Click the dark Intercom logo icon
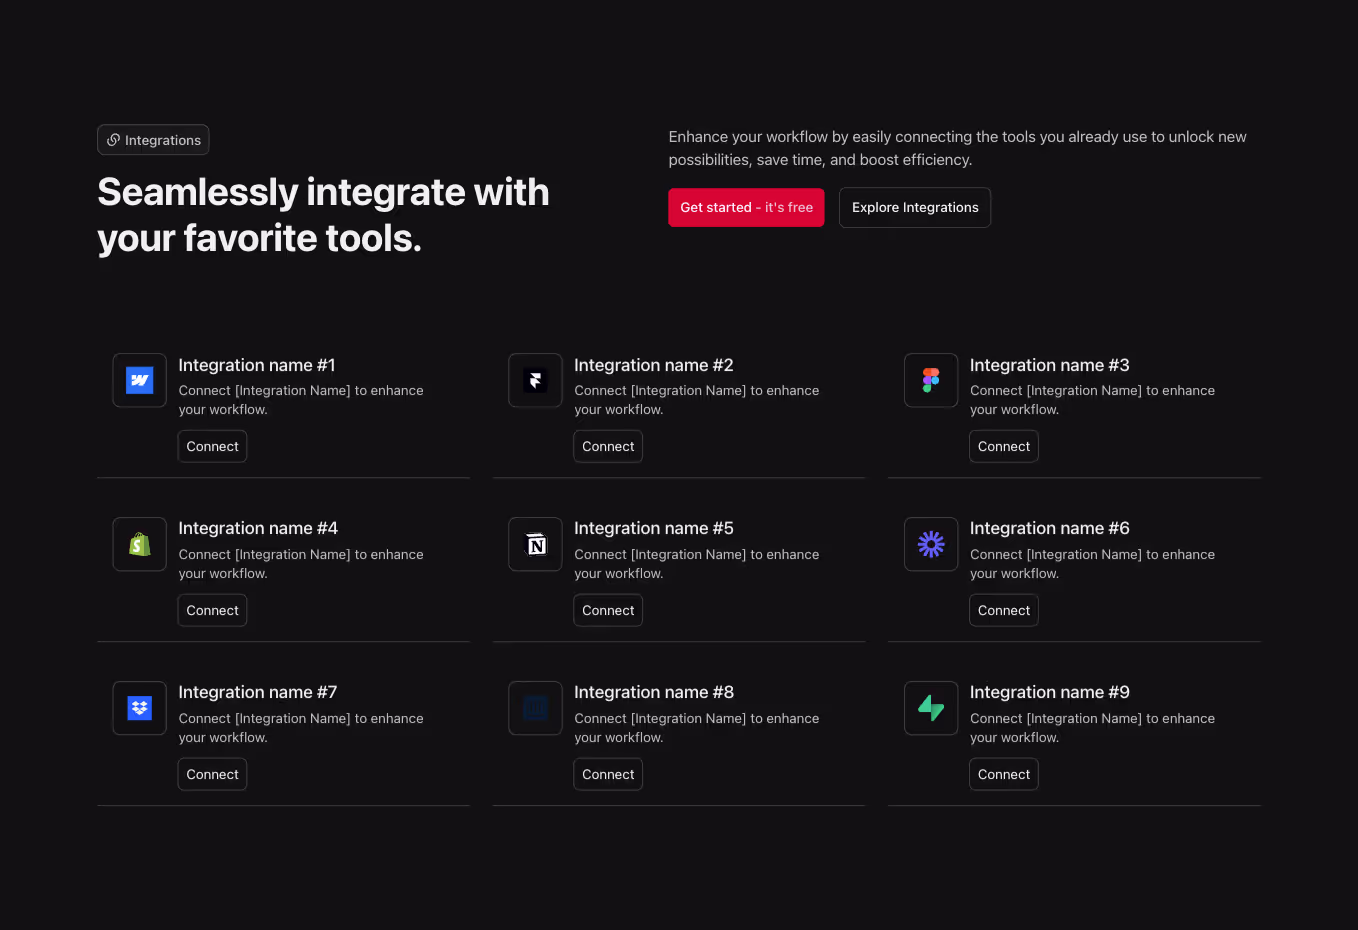 click(x=535, y=708)
